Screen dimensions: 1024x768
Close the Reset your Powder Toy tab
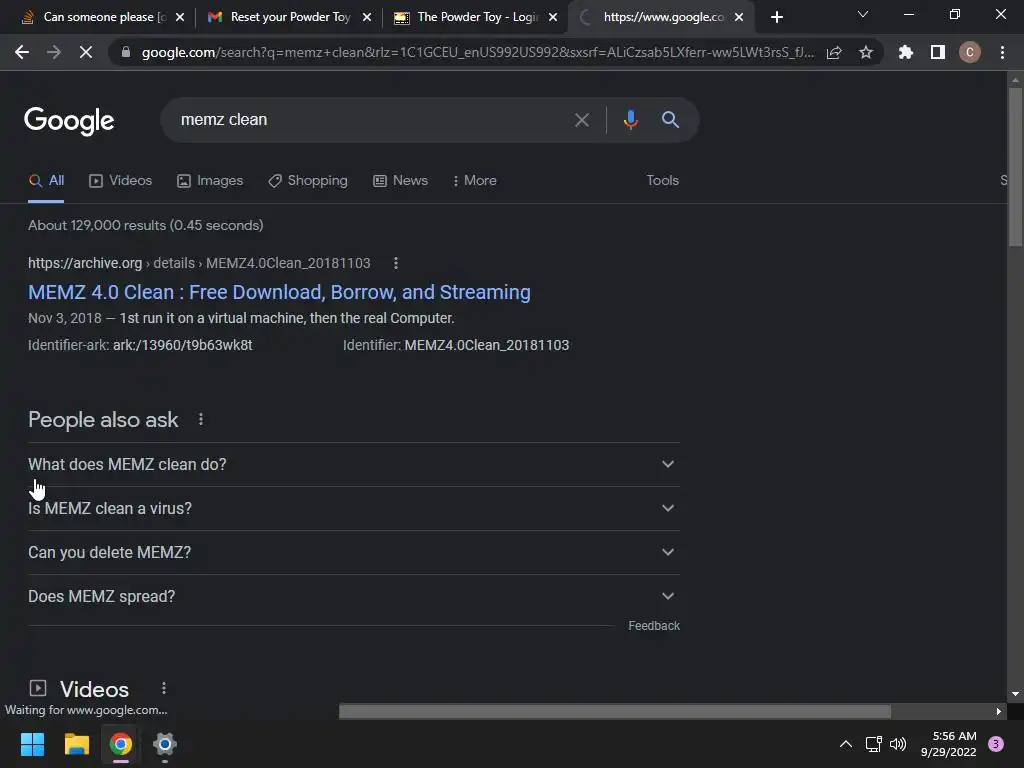coord(367,17)
